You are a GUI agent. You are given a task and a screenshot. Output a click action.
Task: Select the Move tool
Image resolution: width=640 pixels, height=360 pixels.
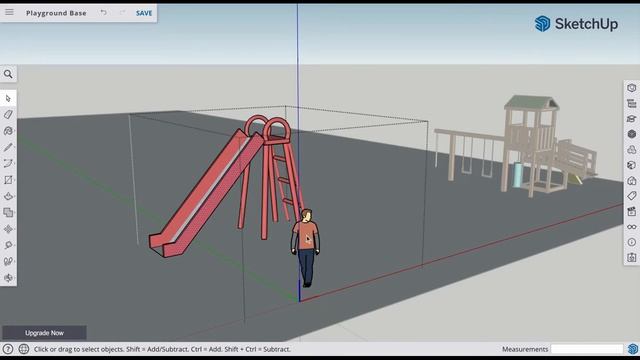coord(8,229)
